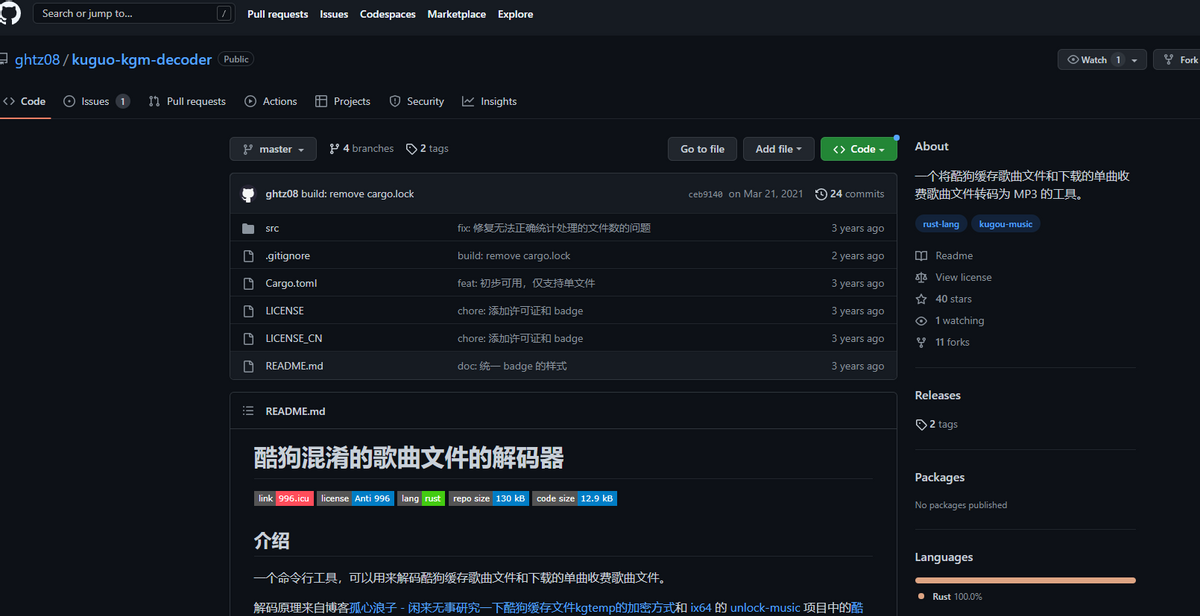View the 40 stars link
The height and width of the screenshot is (616, 1200).
click(944, 299)
